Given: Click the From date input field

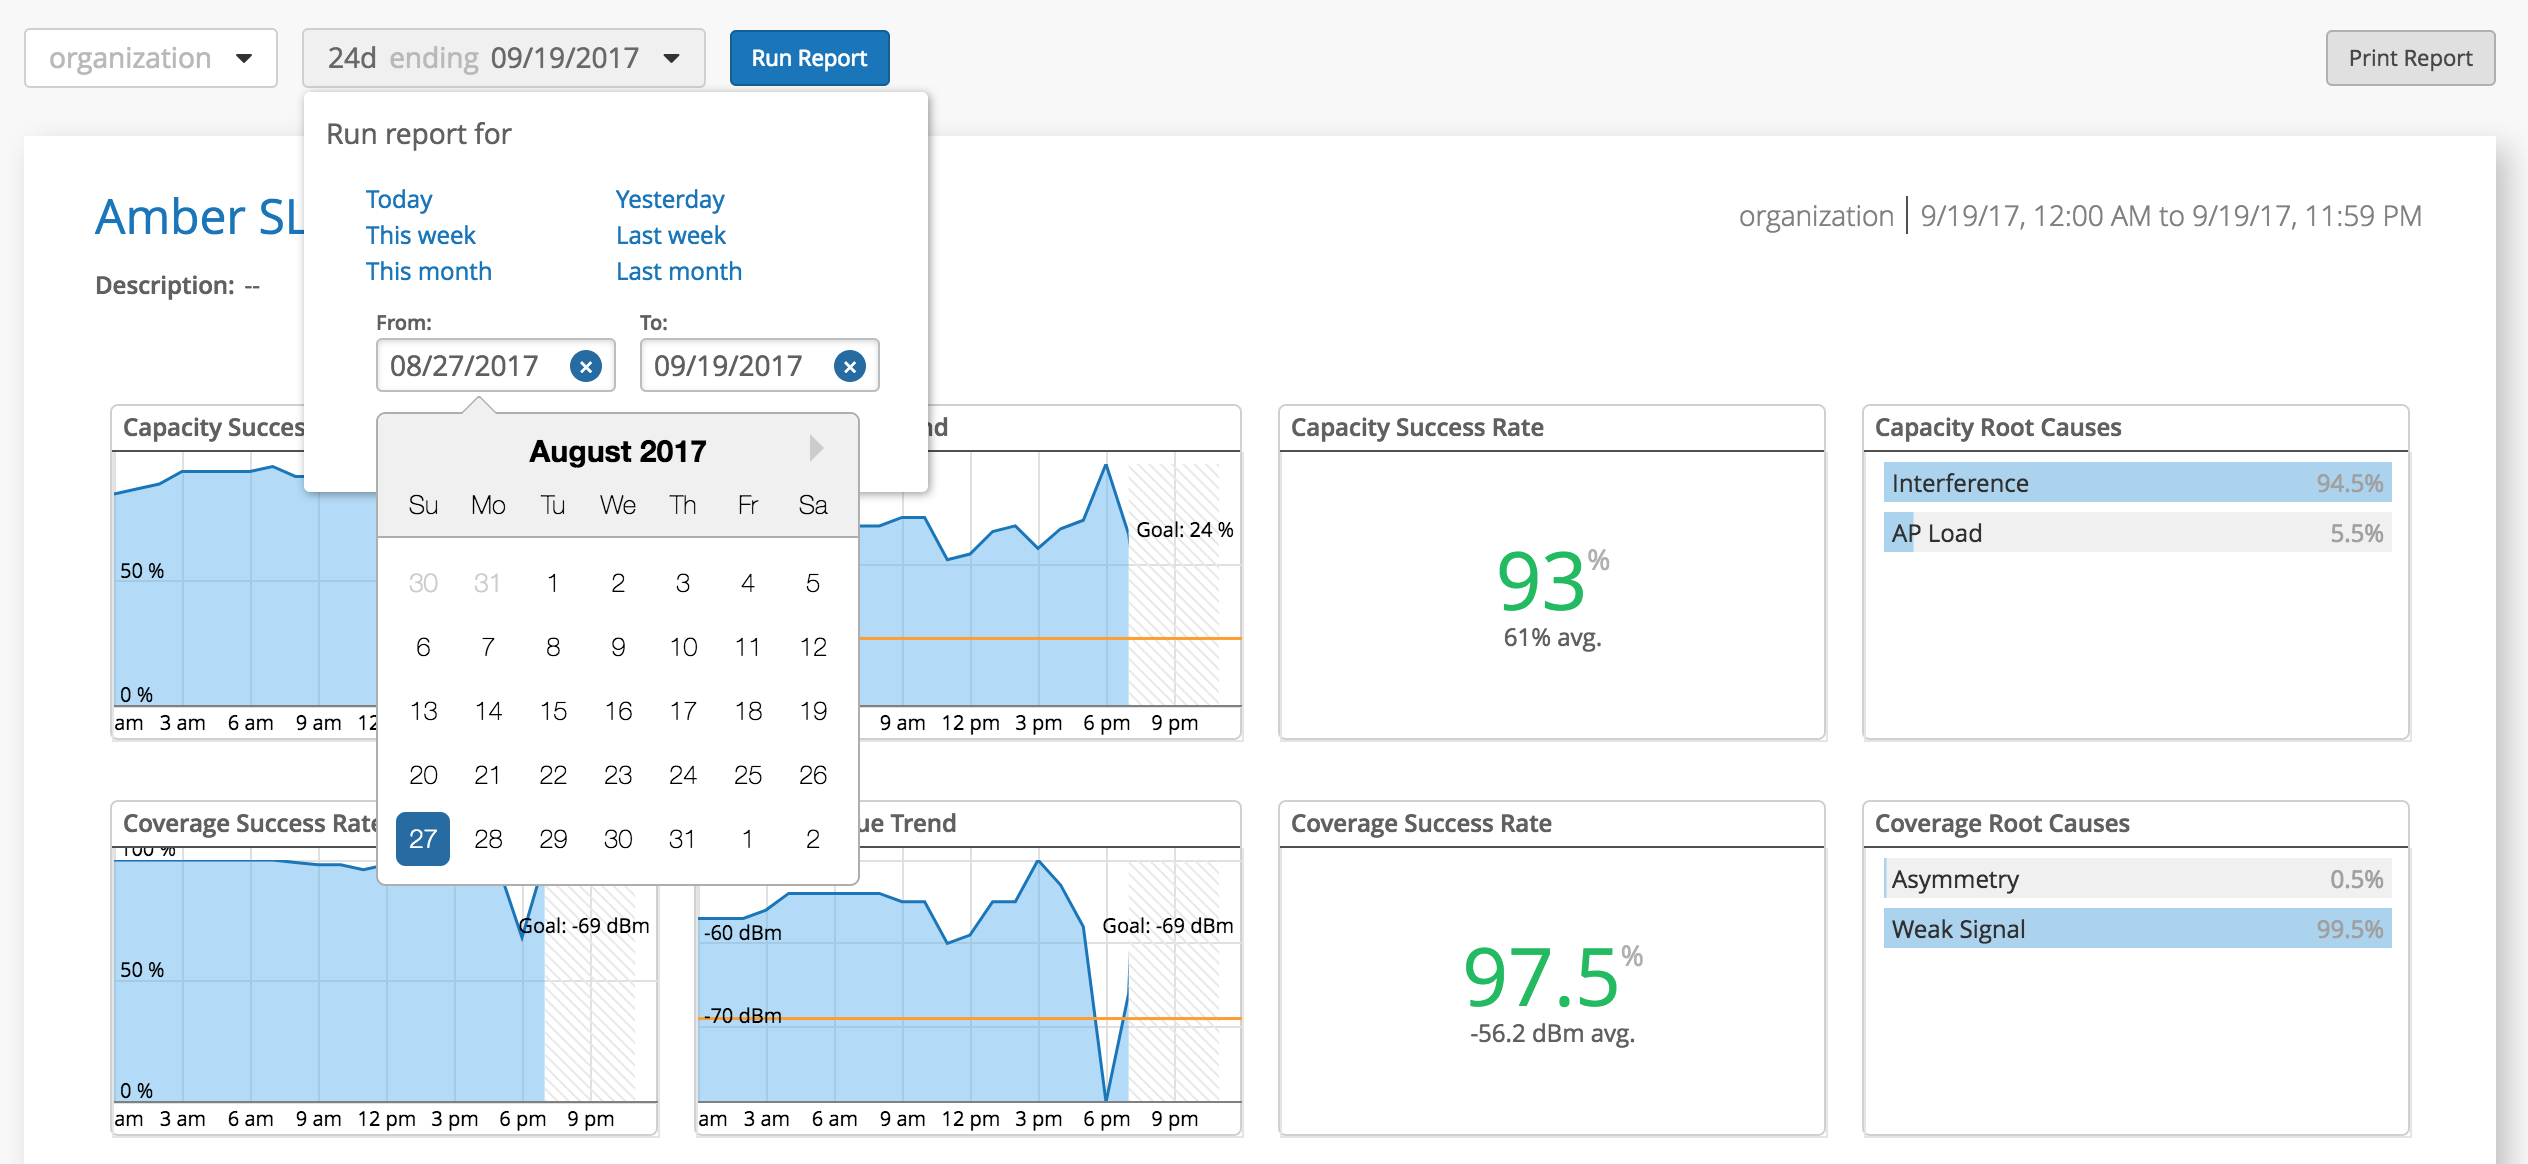Looking at the screenshot, I should pyautogui.click(x=466, y=366).
